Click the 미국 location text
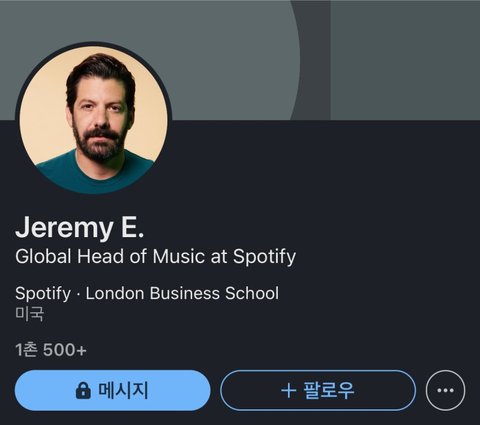 (29, 314)
